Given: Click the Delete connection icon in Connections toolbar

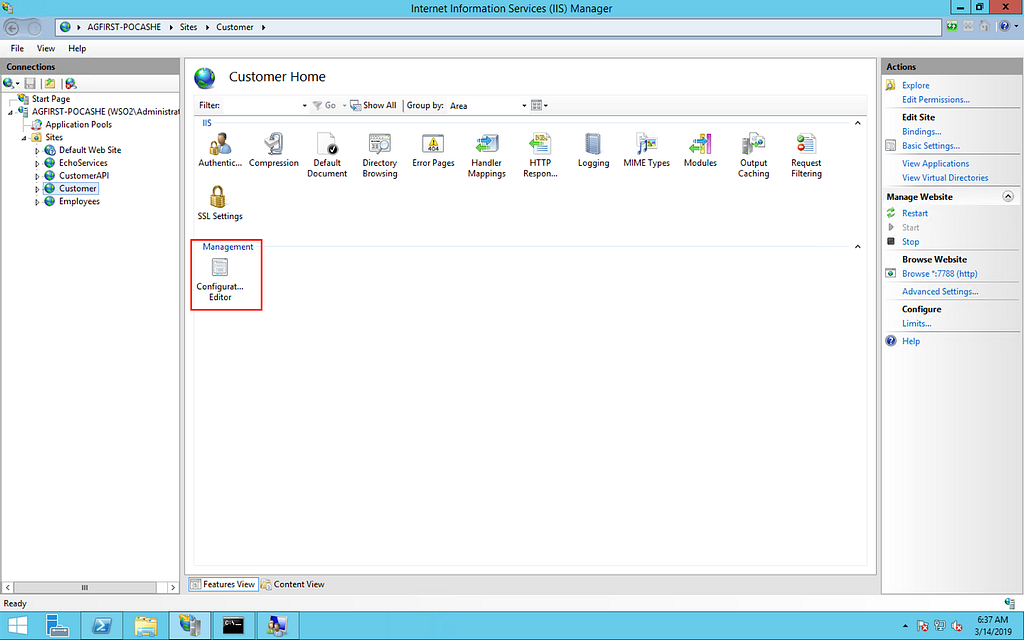Looking at the screenshot, I should [71, 84].
